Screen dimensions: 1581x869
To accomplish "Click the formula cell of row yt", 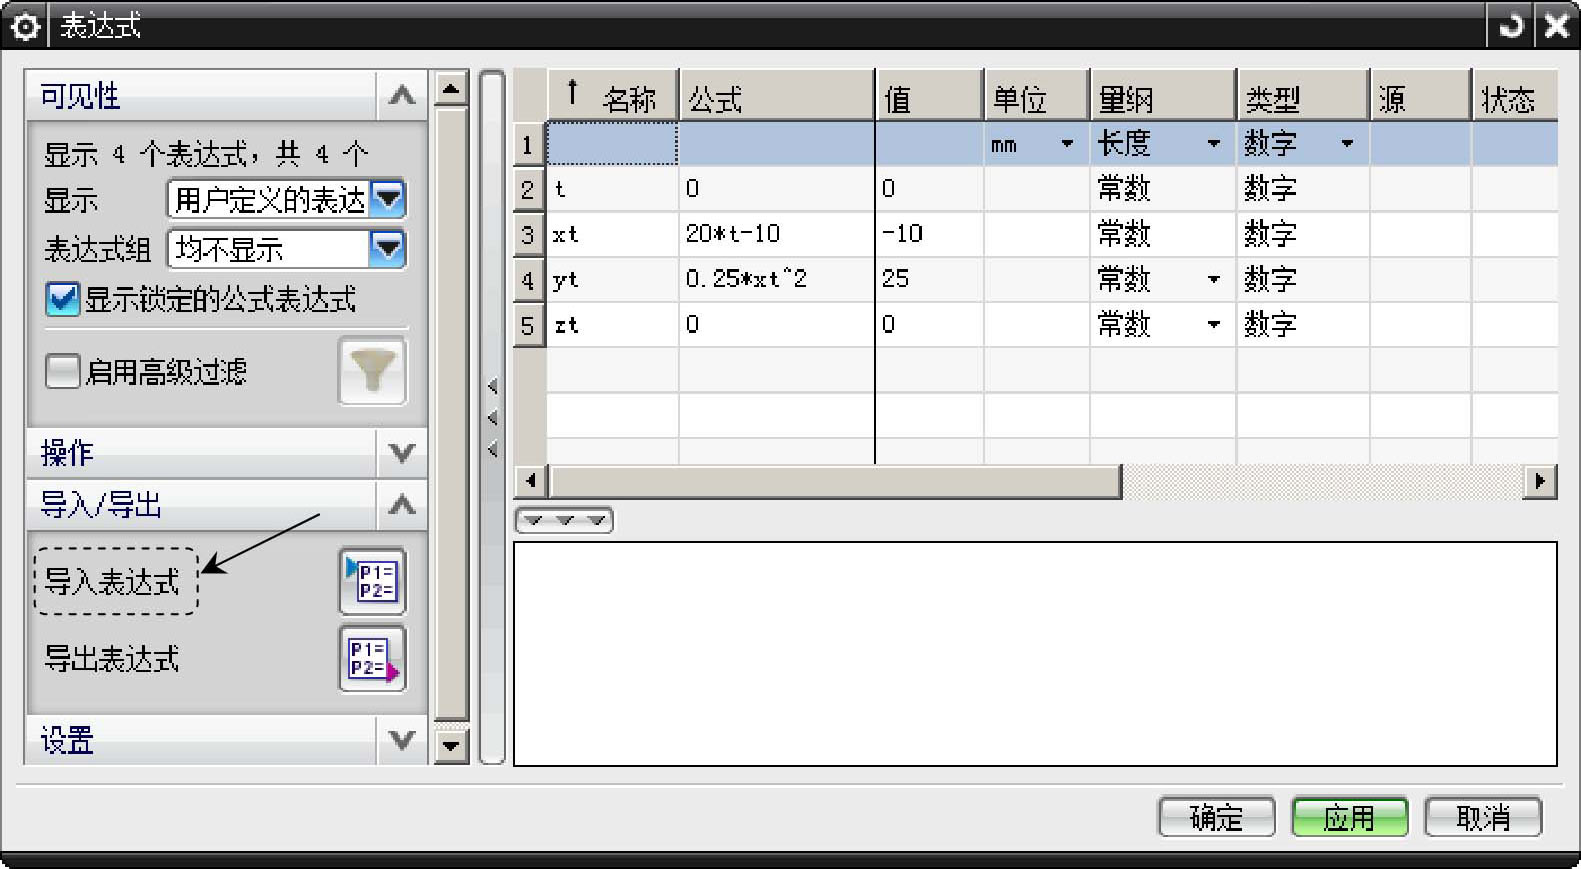I will pyautogui.click(x=775, y=279).
